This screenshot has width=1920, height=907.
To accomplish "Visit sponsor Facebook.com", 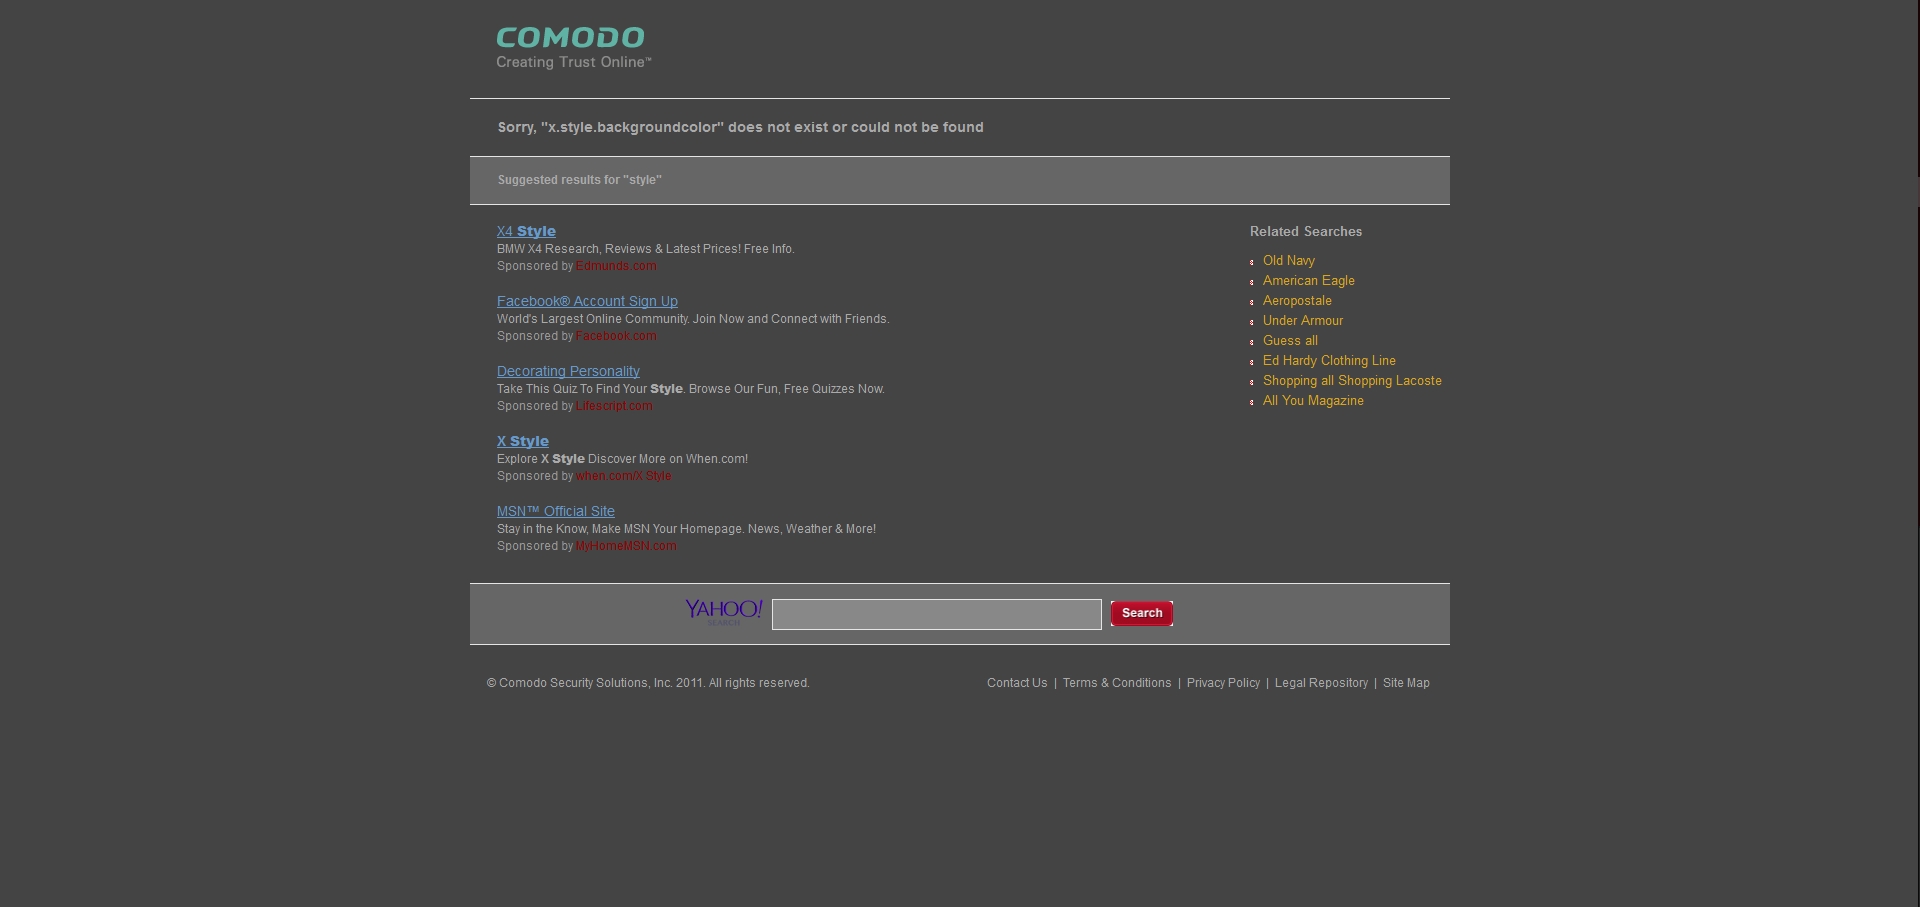I will (616, 336).
